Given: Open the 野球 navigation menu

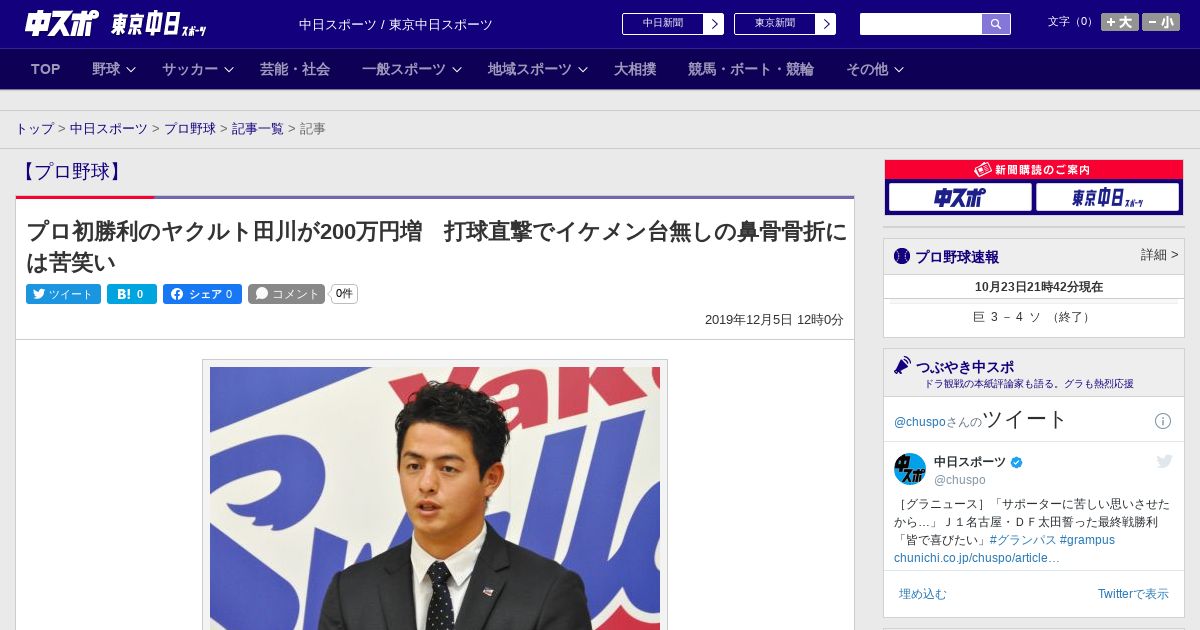Looking at the screenshot, I should point(106,69).
